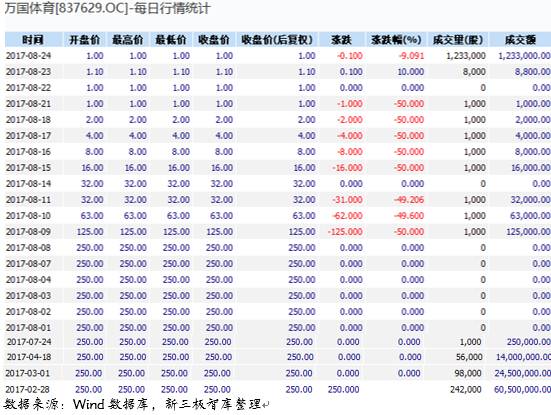Click the 开盘价 column header
This screenshot has width=551, height=415.
click(84, 40)
